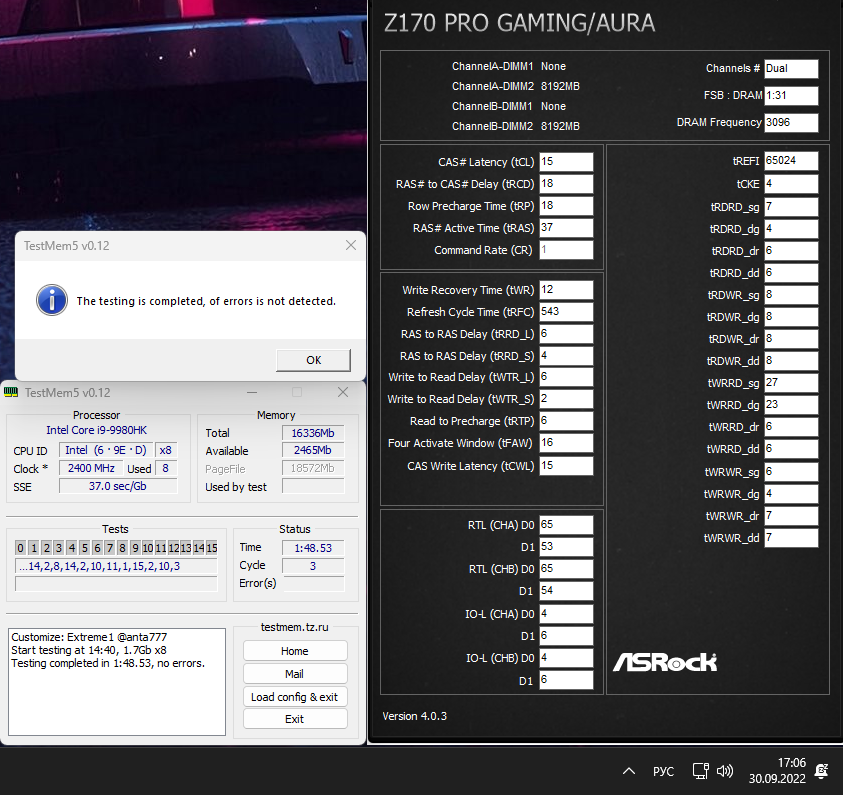The height and width of the screenshot is (795, 843).
Task: Click the Exit button in TestMem5
Action: point(295,719)
